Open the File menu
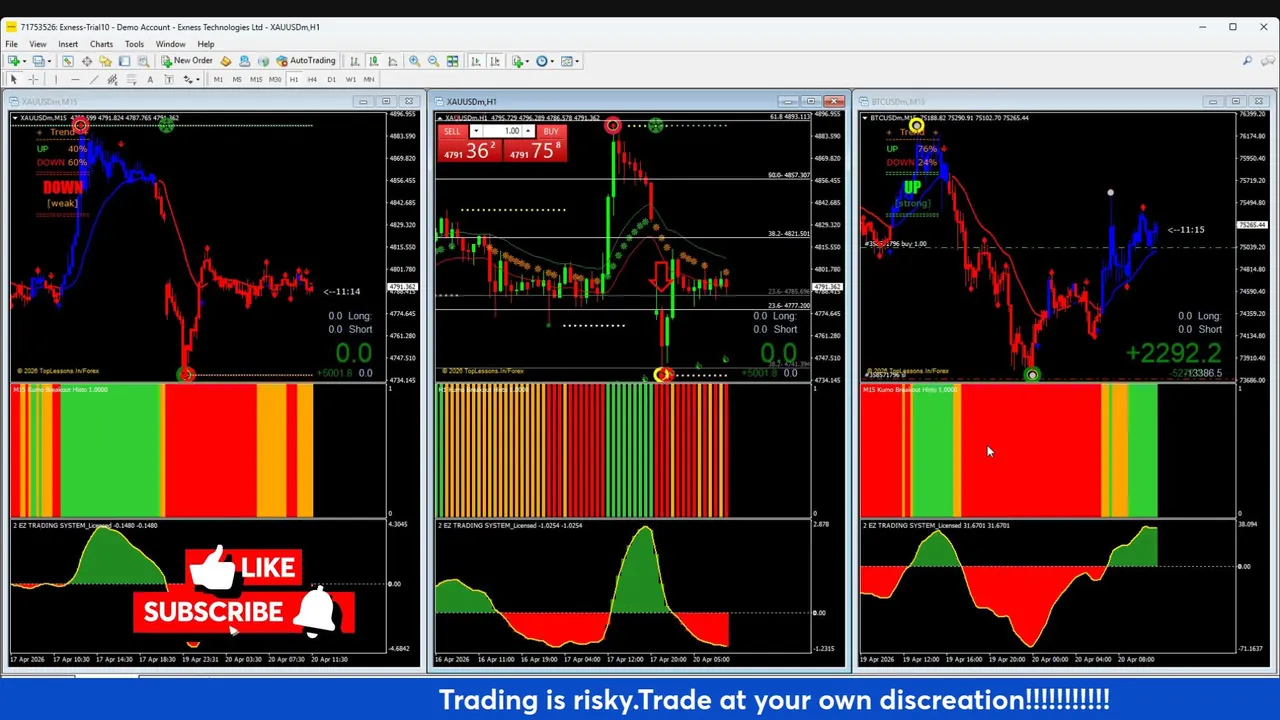Viewport: 1280px width, 720px height. pyautogui.click(x=12, y=44)
